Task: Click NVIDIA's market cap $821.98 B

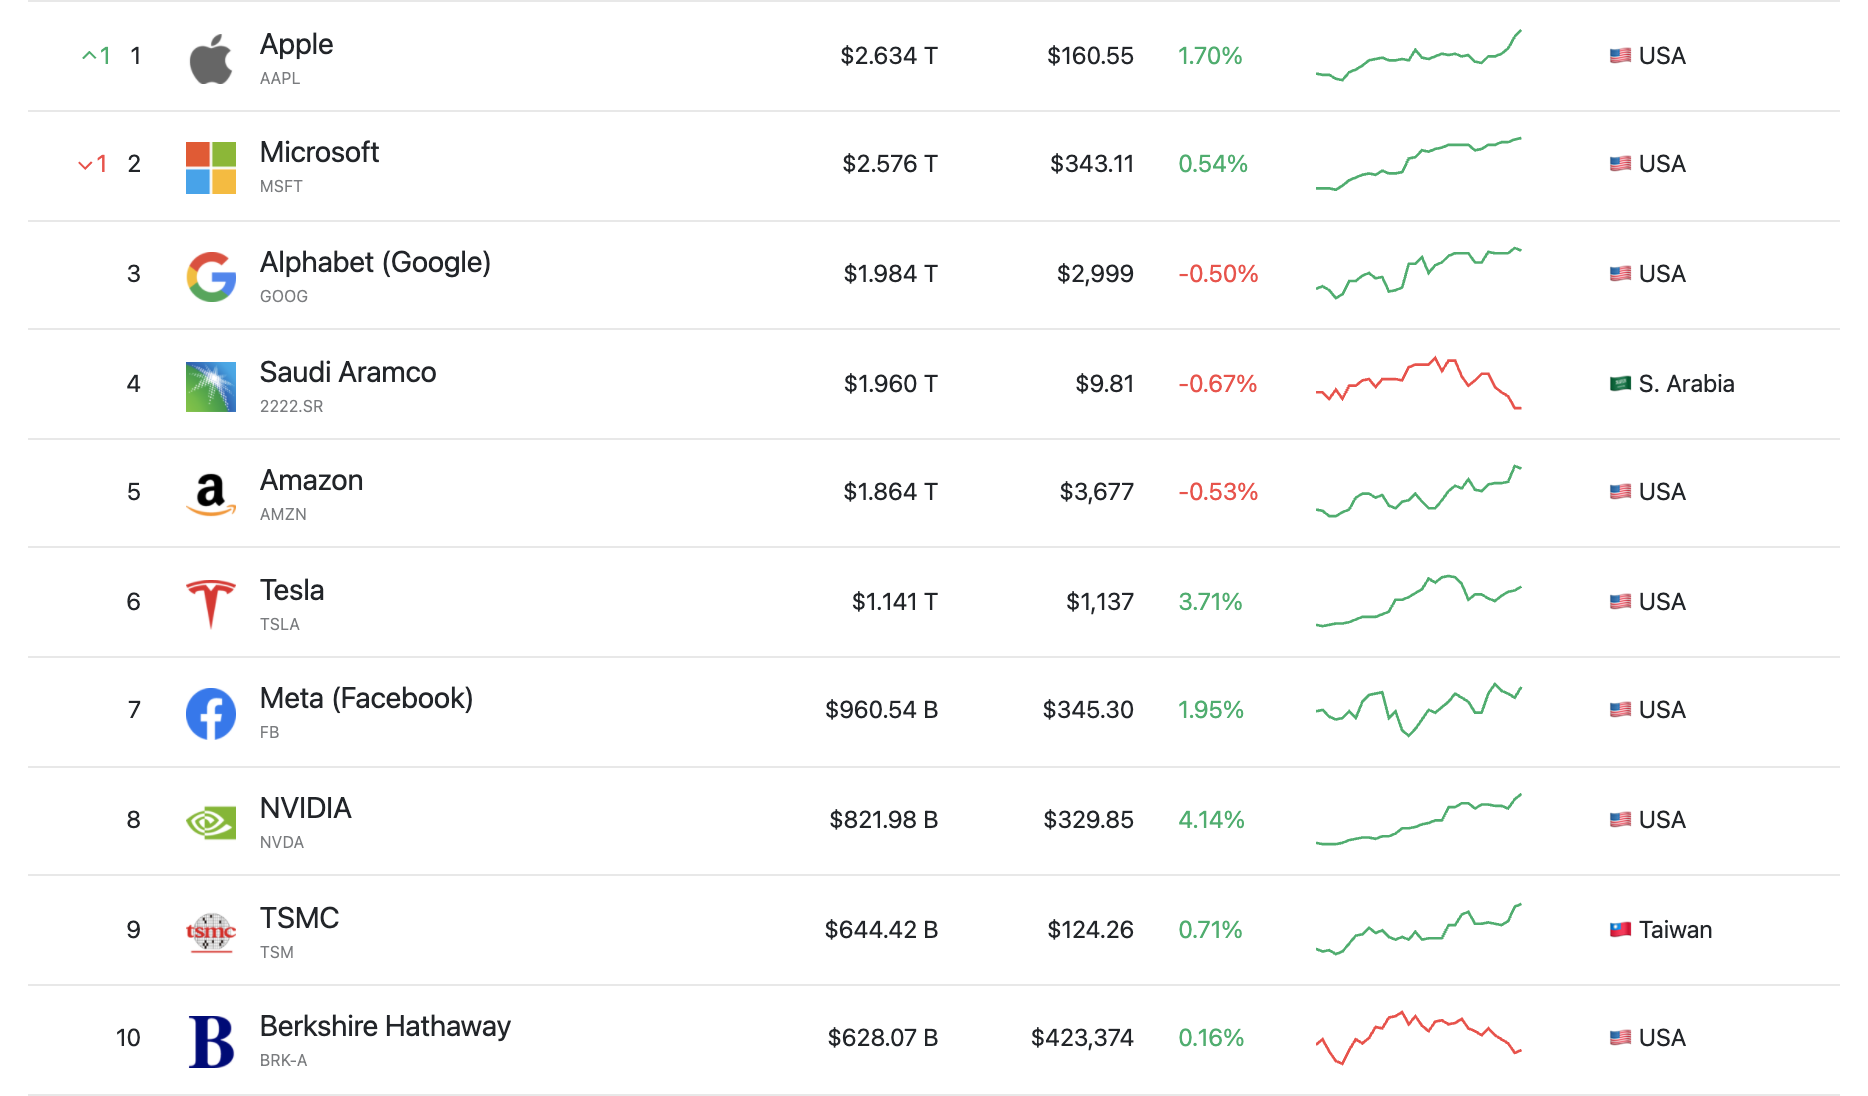Action: [x=883, y=820]
